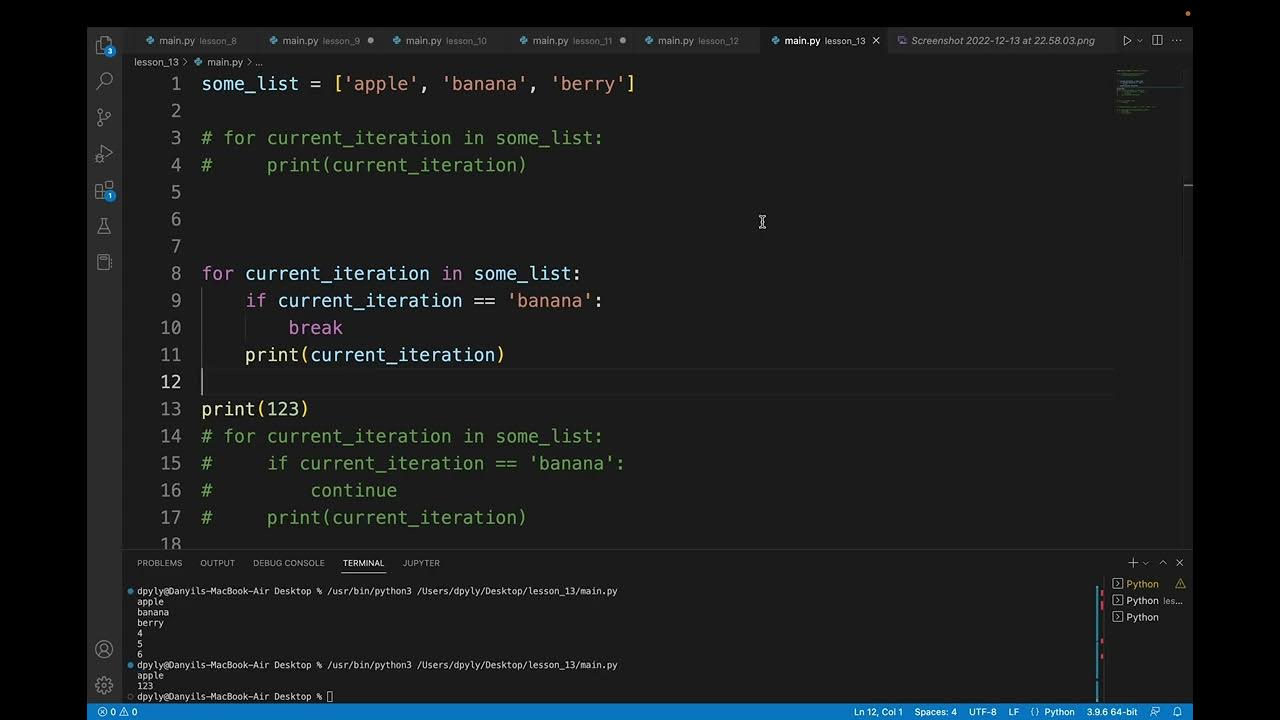Image resolution: width=1280 pixels, height=720 pixels.
Task: Select the TERMINAL panel tab
Action: [x=363, y=563]
